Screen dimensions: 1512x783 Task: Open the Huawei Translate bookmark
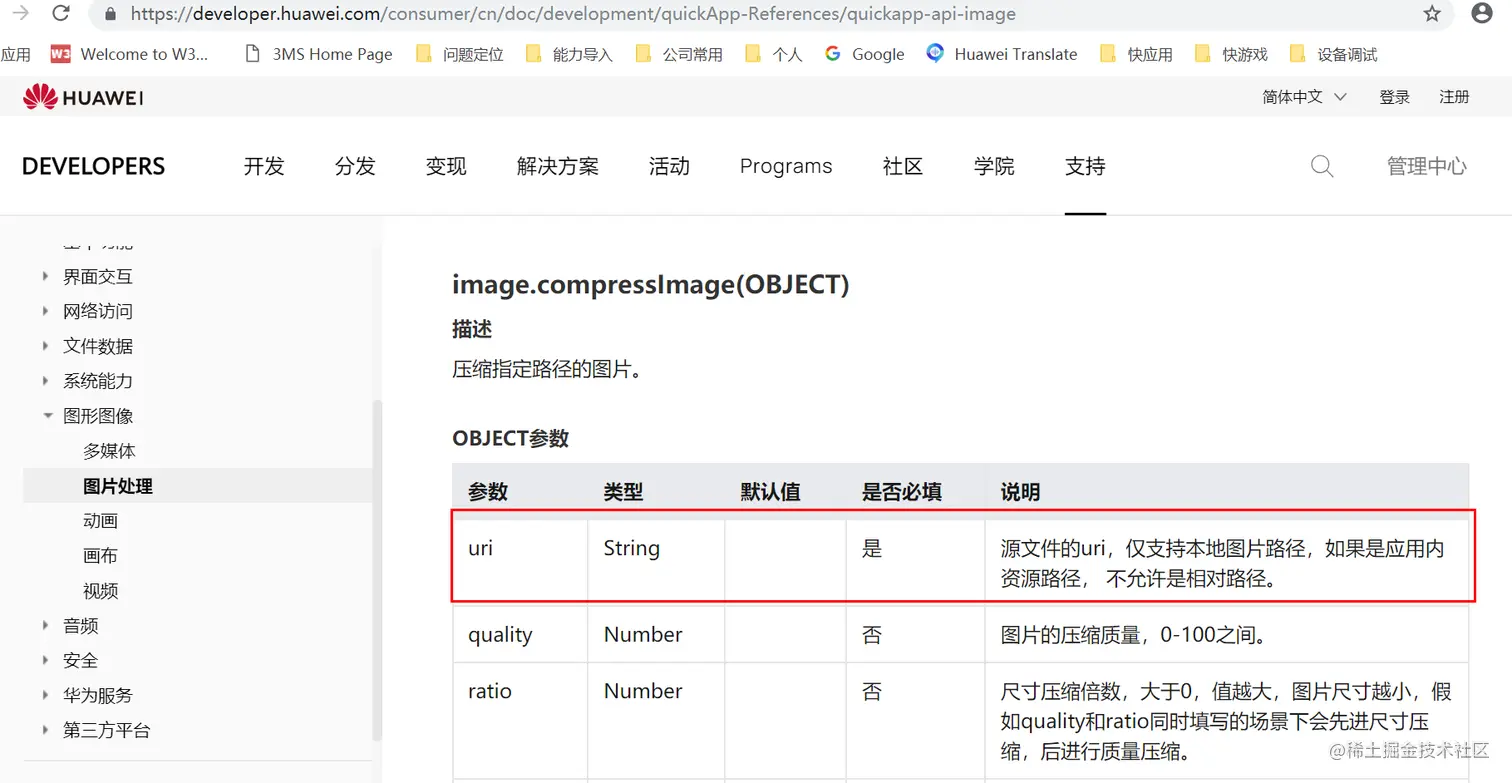tap(1002, 54)
